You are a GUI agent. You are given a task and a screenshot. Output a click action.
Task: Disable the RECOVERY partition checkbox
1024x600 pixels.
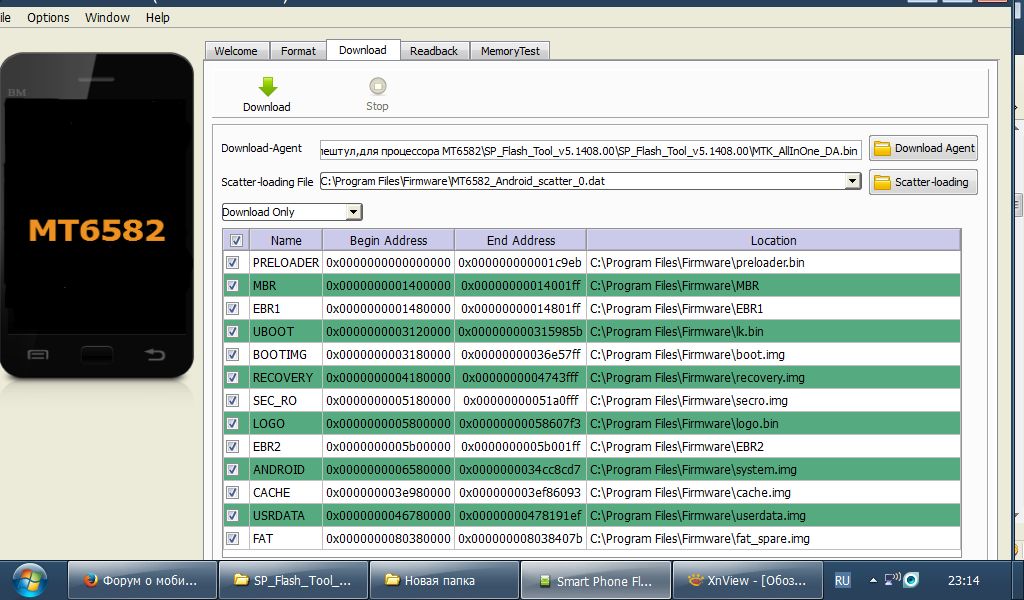pos(233,377)
